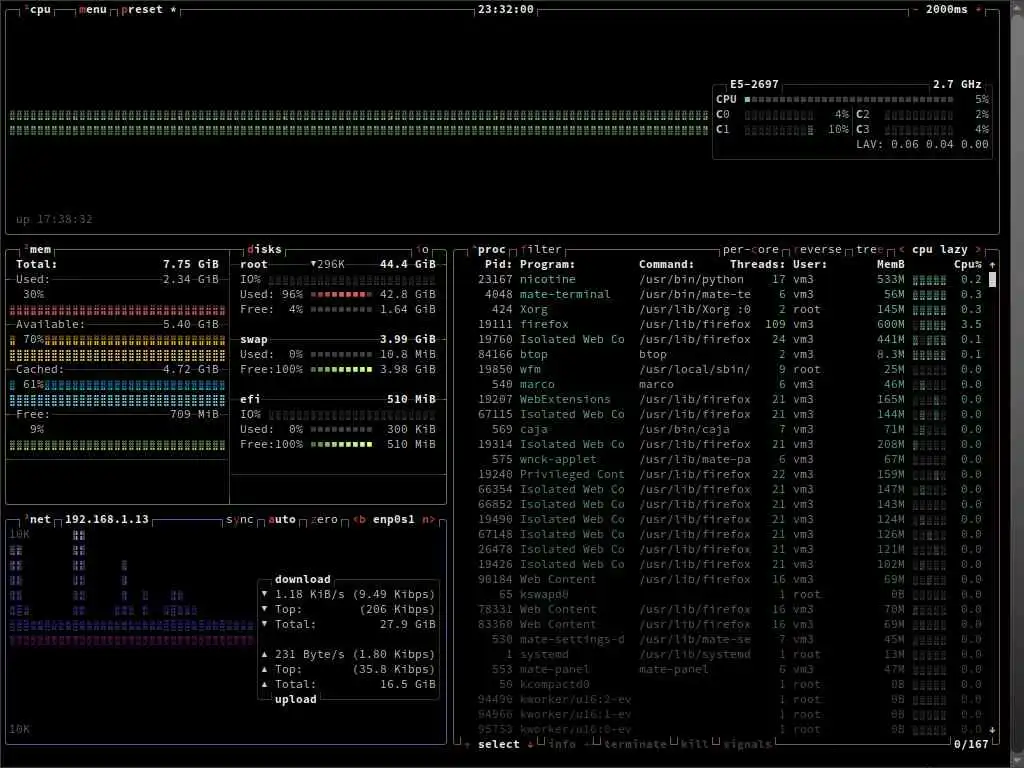Click the 0/167 process counter
The width and height of the screenshot is (1024, 768).
pos(971,744)
